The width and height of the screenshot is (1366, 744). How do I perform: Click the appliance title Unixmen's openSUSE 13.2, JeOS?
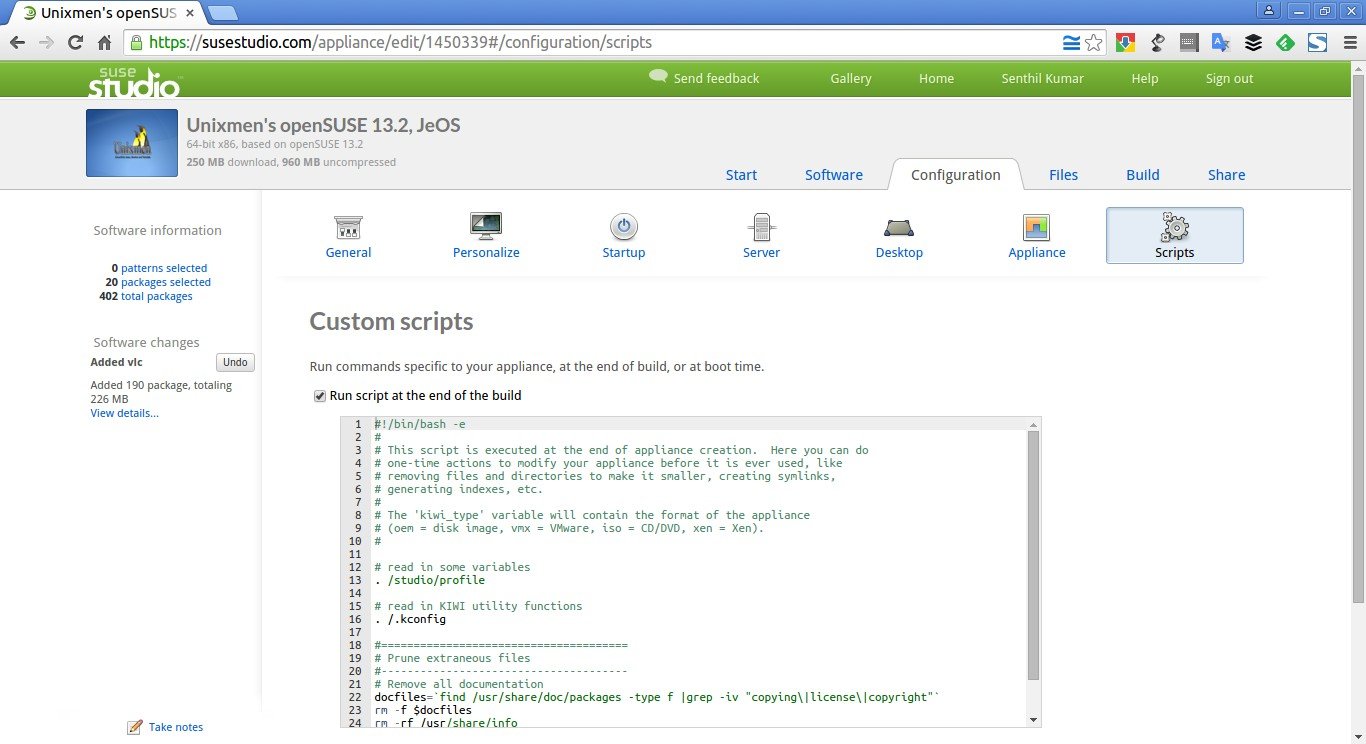pos(323,126)
